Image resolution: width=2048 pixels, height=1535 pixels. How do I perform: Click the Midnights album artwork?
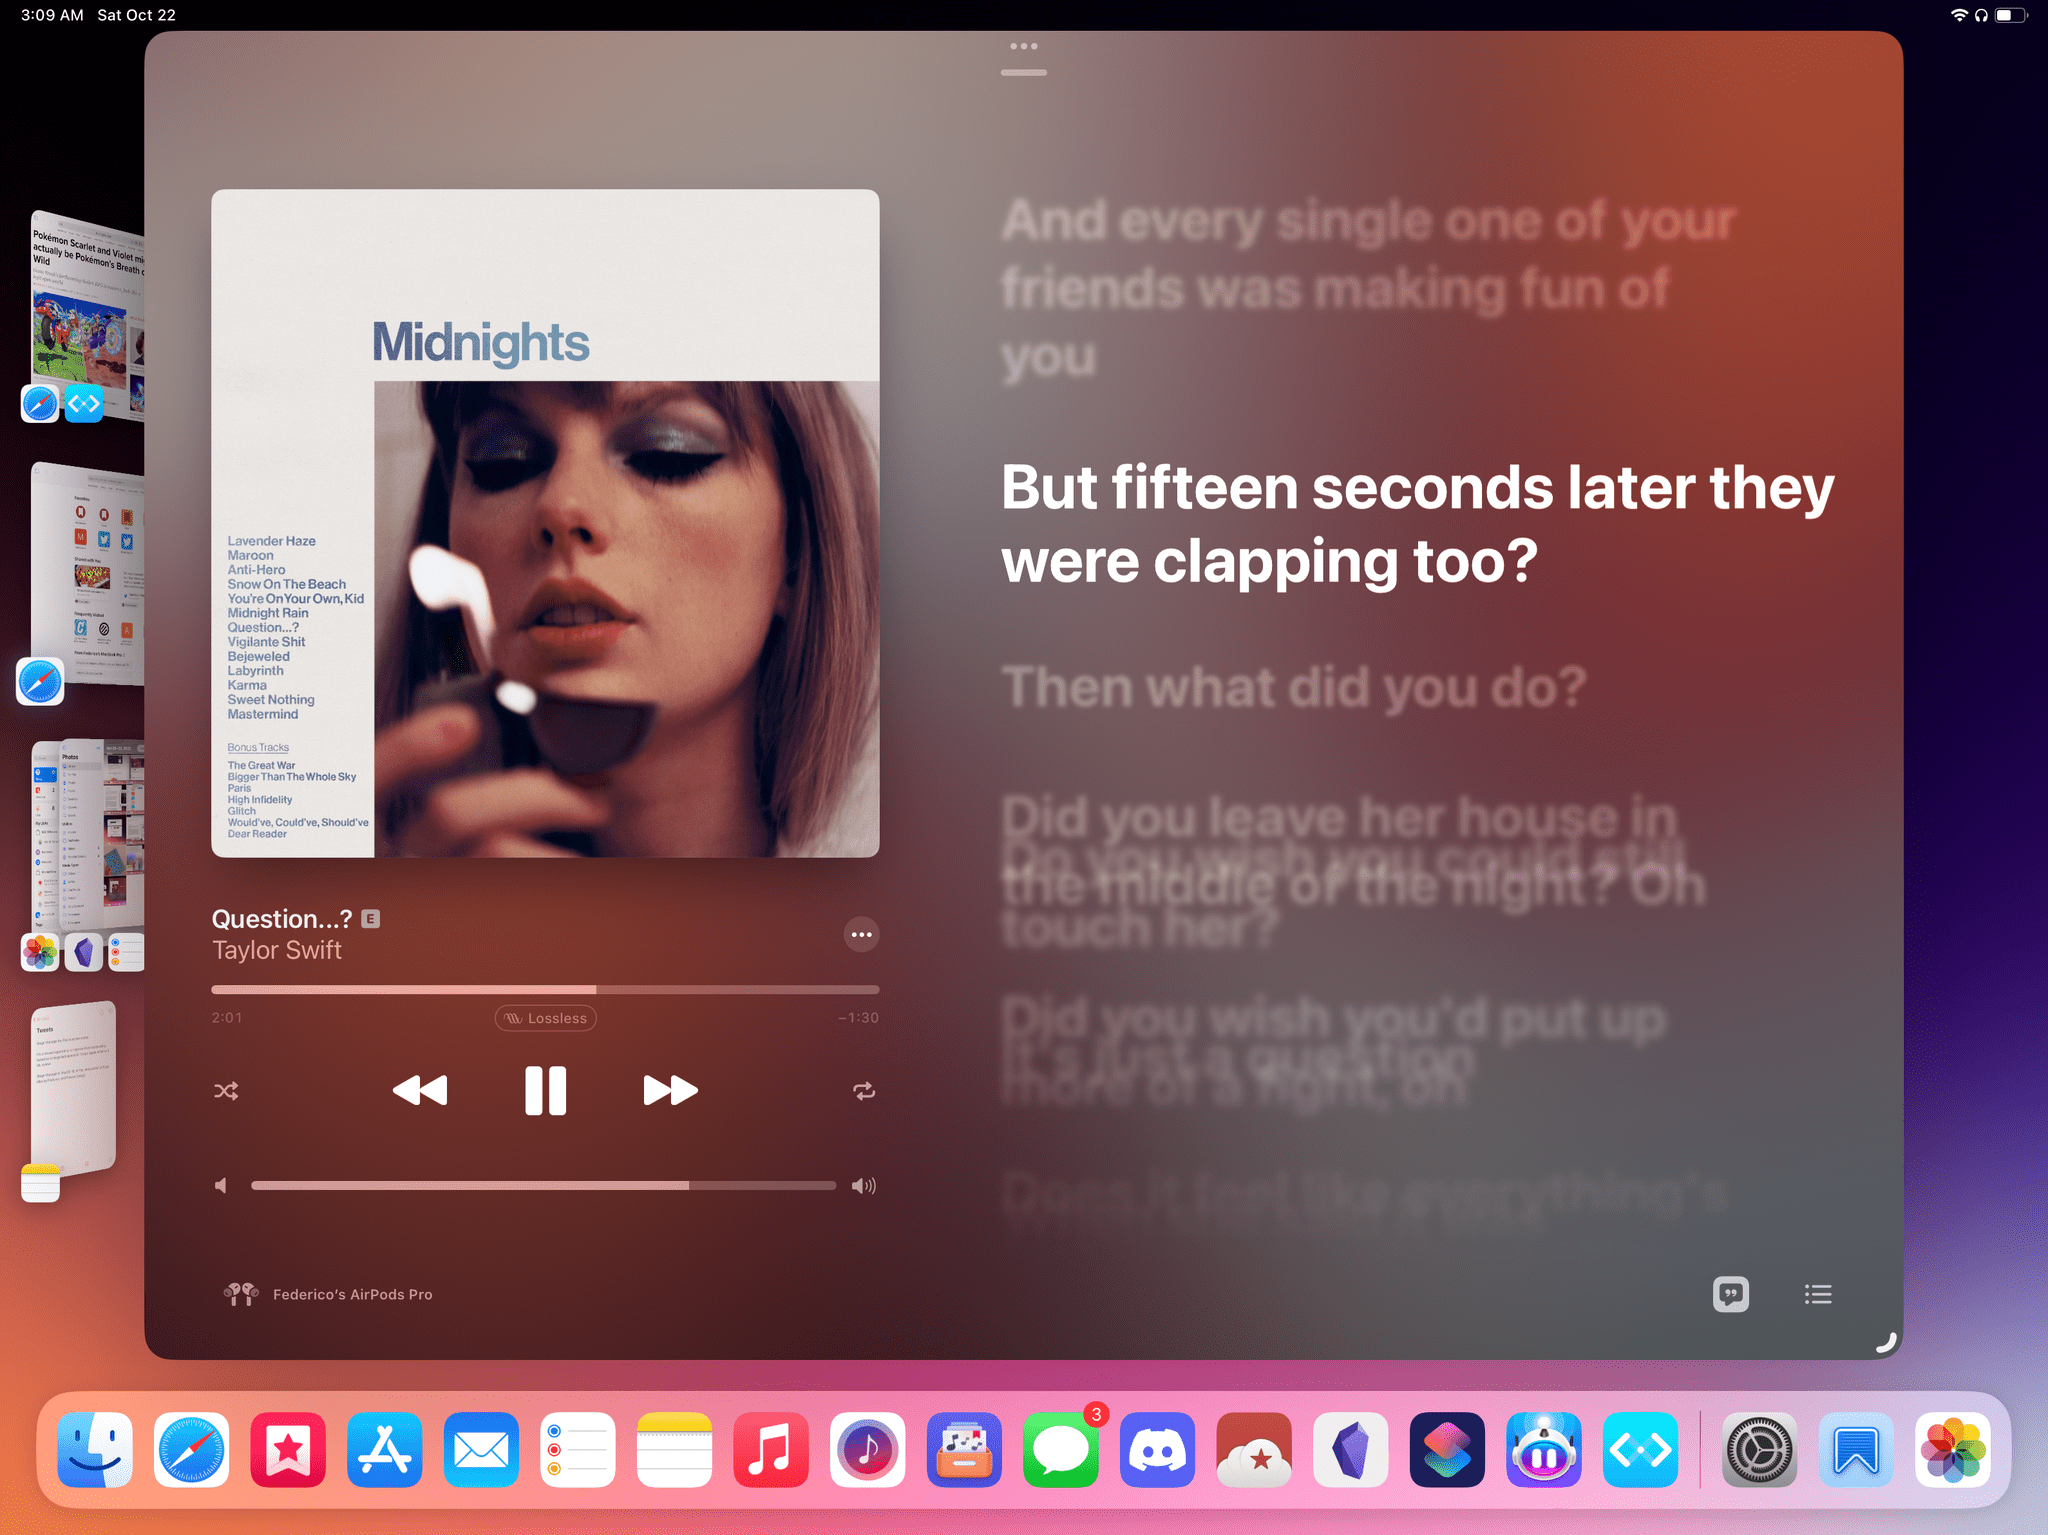point(545,523)
